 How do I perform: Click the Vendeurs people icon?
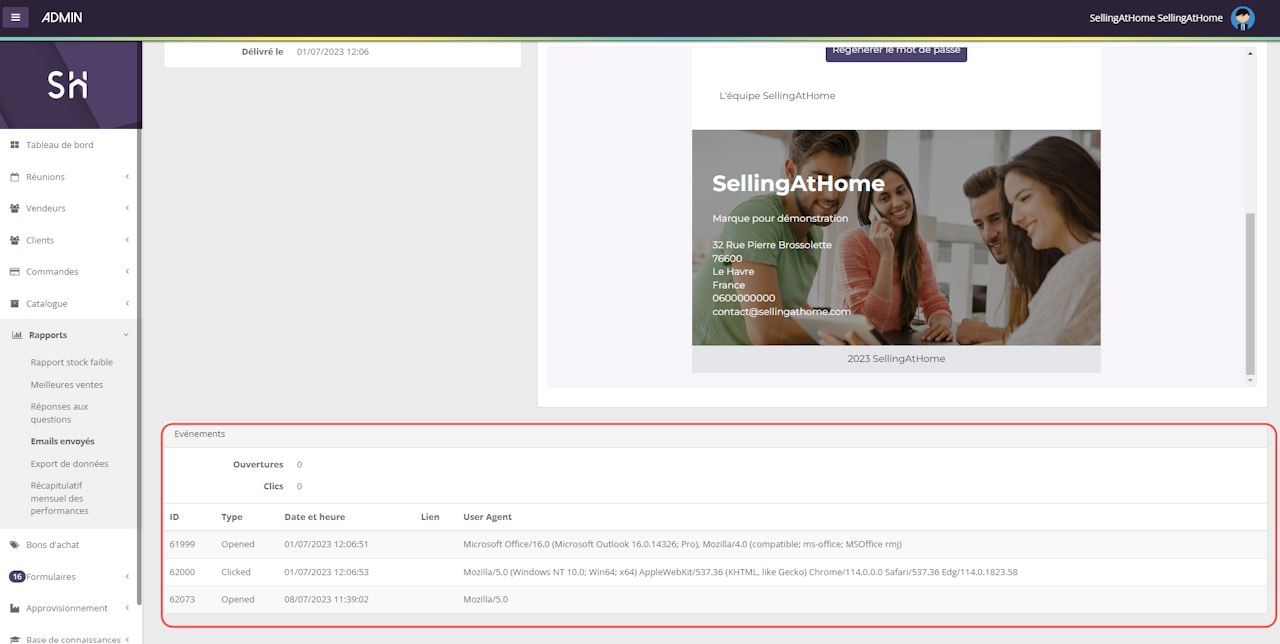[15, 209]
